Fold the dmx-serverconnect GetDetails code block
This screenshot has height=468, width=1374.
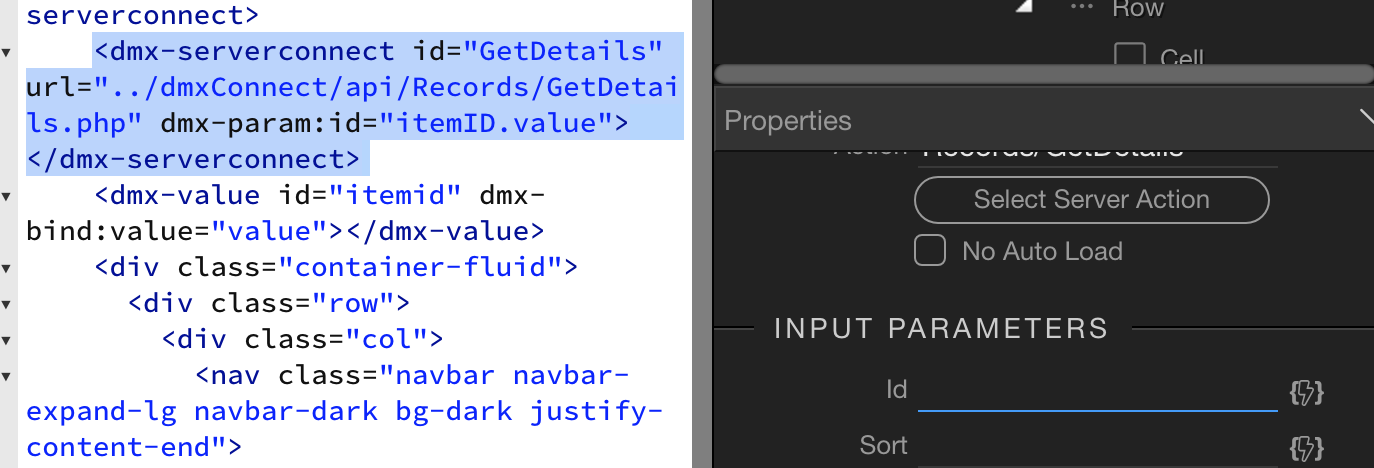7,50
